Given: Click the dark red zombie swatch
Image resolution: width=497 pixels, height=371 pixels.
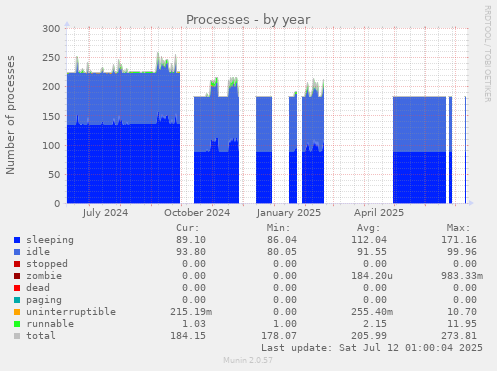Looking at the screenshot, I should tap(17, 276).
